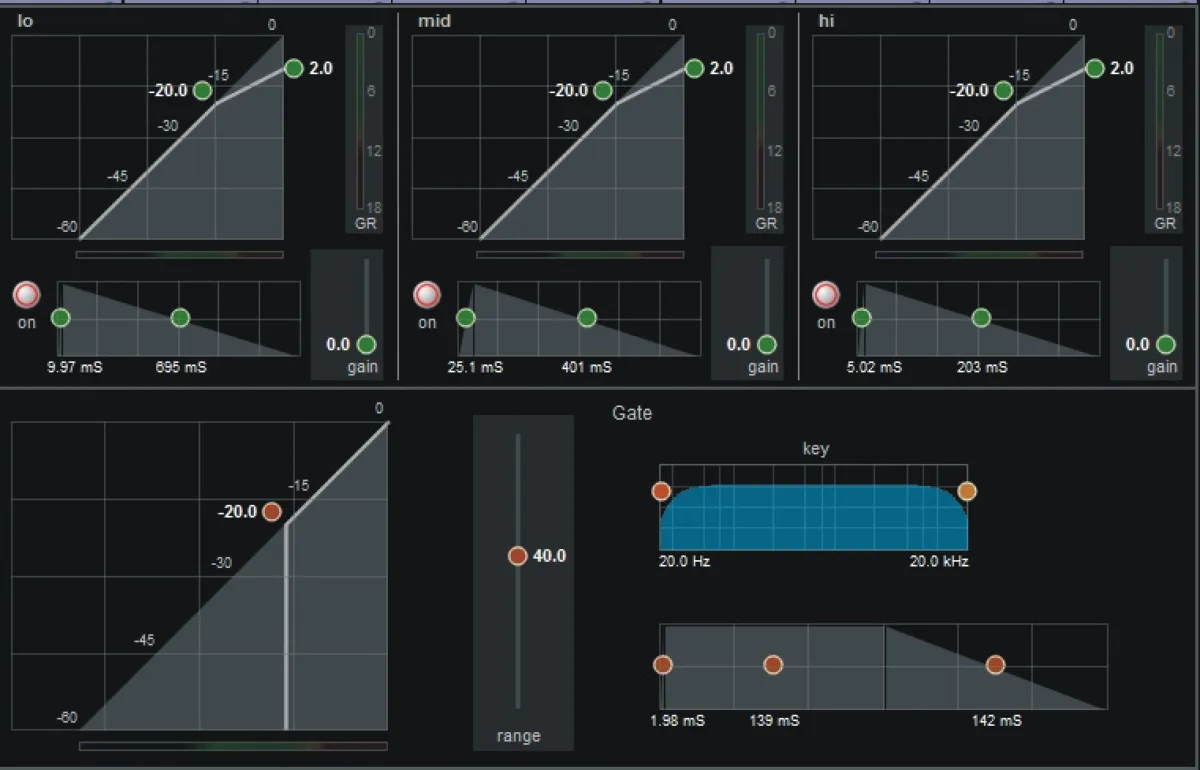Click key filter low handle at 20.0 Hz
The height and width of the screenshot is (770, 1200).
click(x=660, y=491)
